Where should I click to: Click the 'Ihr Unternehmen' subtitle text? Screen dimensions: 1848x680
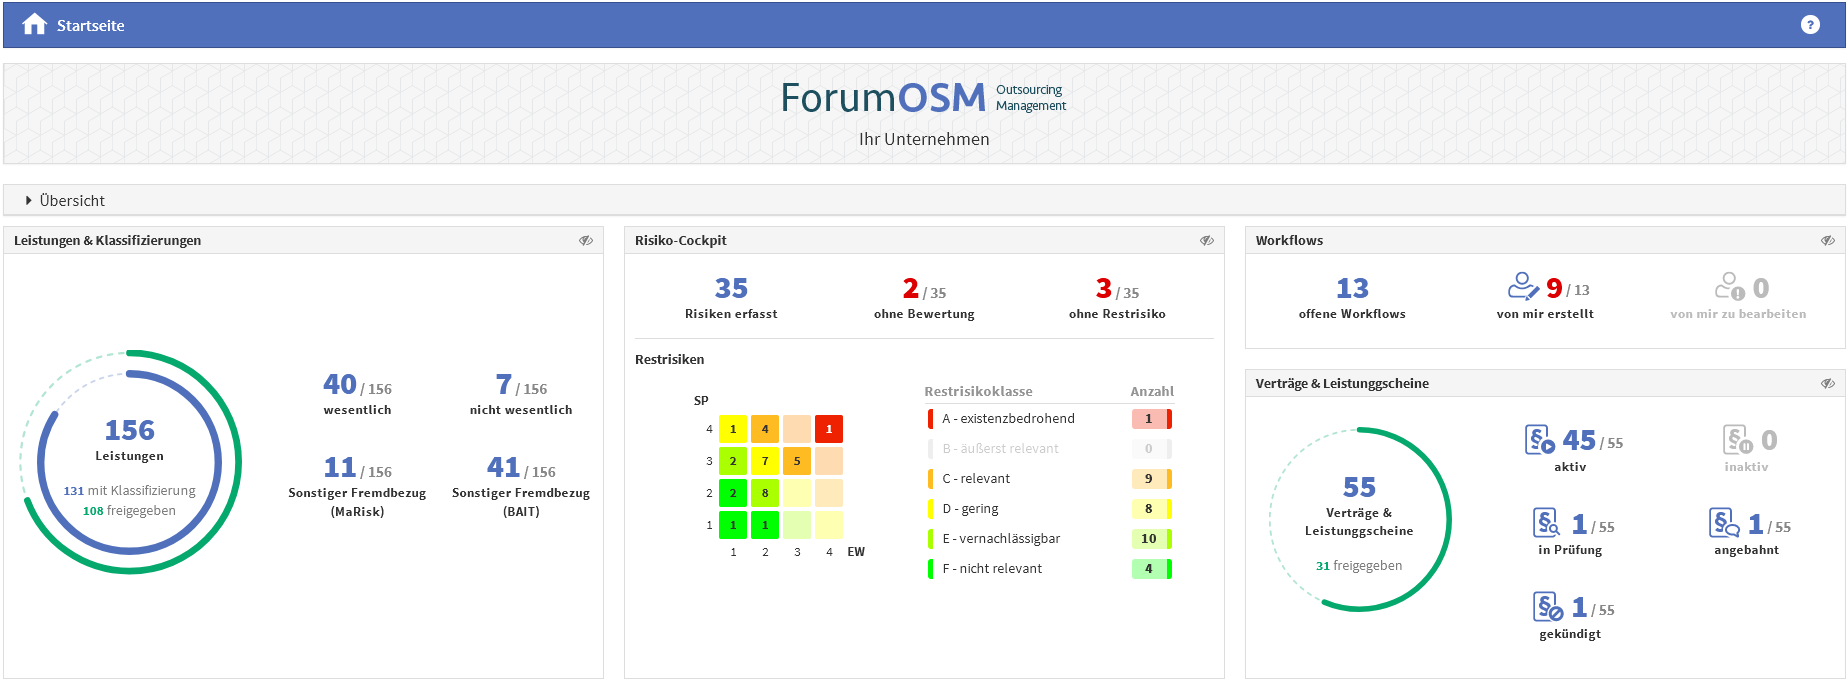pos(924,139)
